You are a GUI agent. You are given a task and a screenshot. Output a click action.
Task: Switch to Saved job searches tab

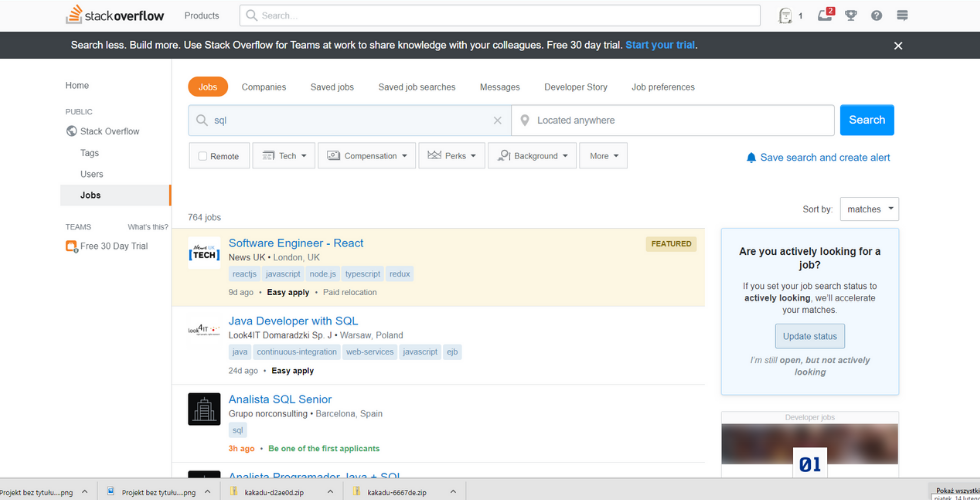[x=417, y=87]
